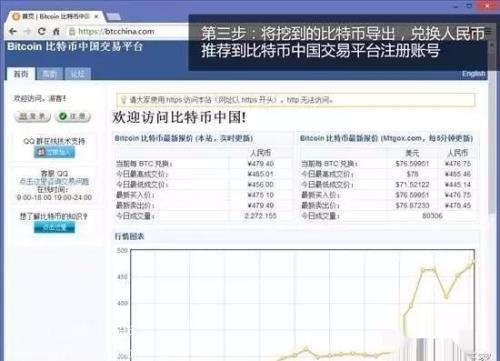500x361 pixels.
Task: Click the lightbulb icon in the https notice
Action: click(123, 100)
